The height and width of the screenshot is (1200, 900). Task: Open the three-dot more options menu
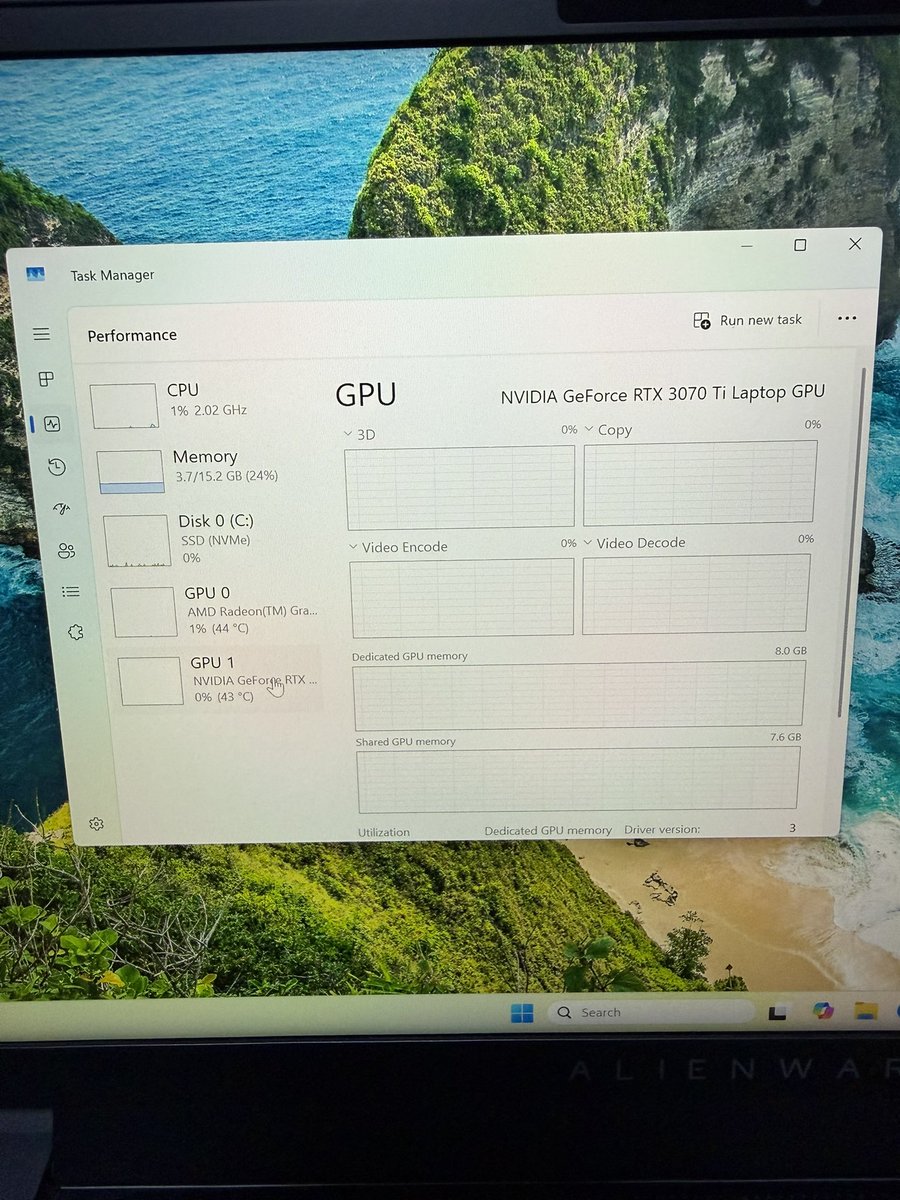tap(847, 318)
